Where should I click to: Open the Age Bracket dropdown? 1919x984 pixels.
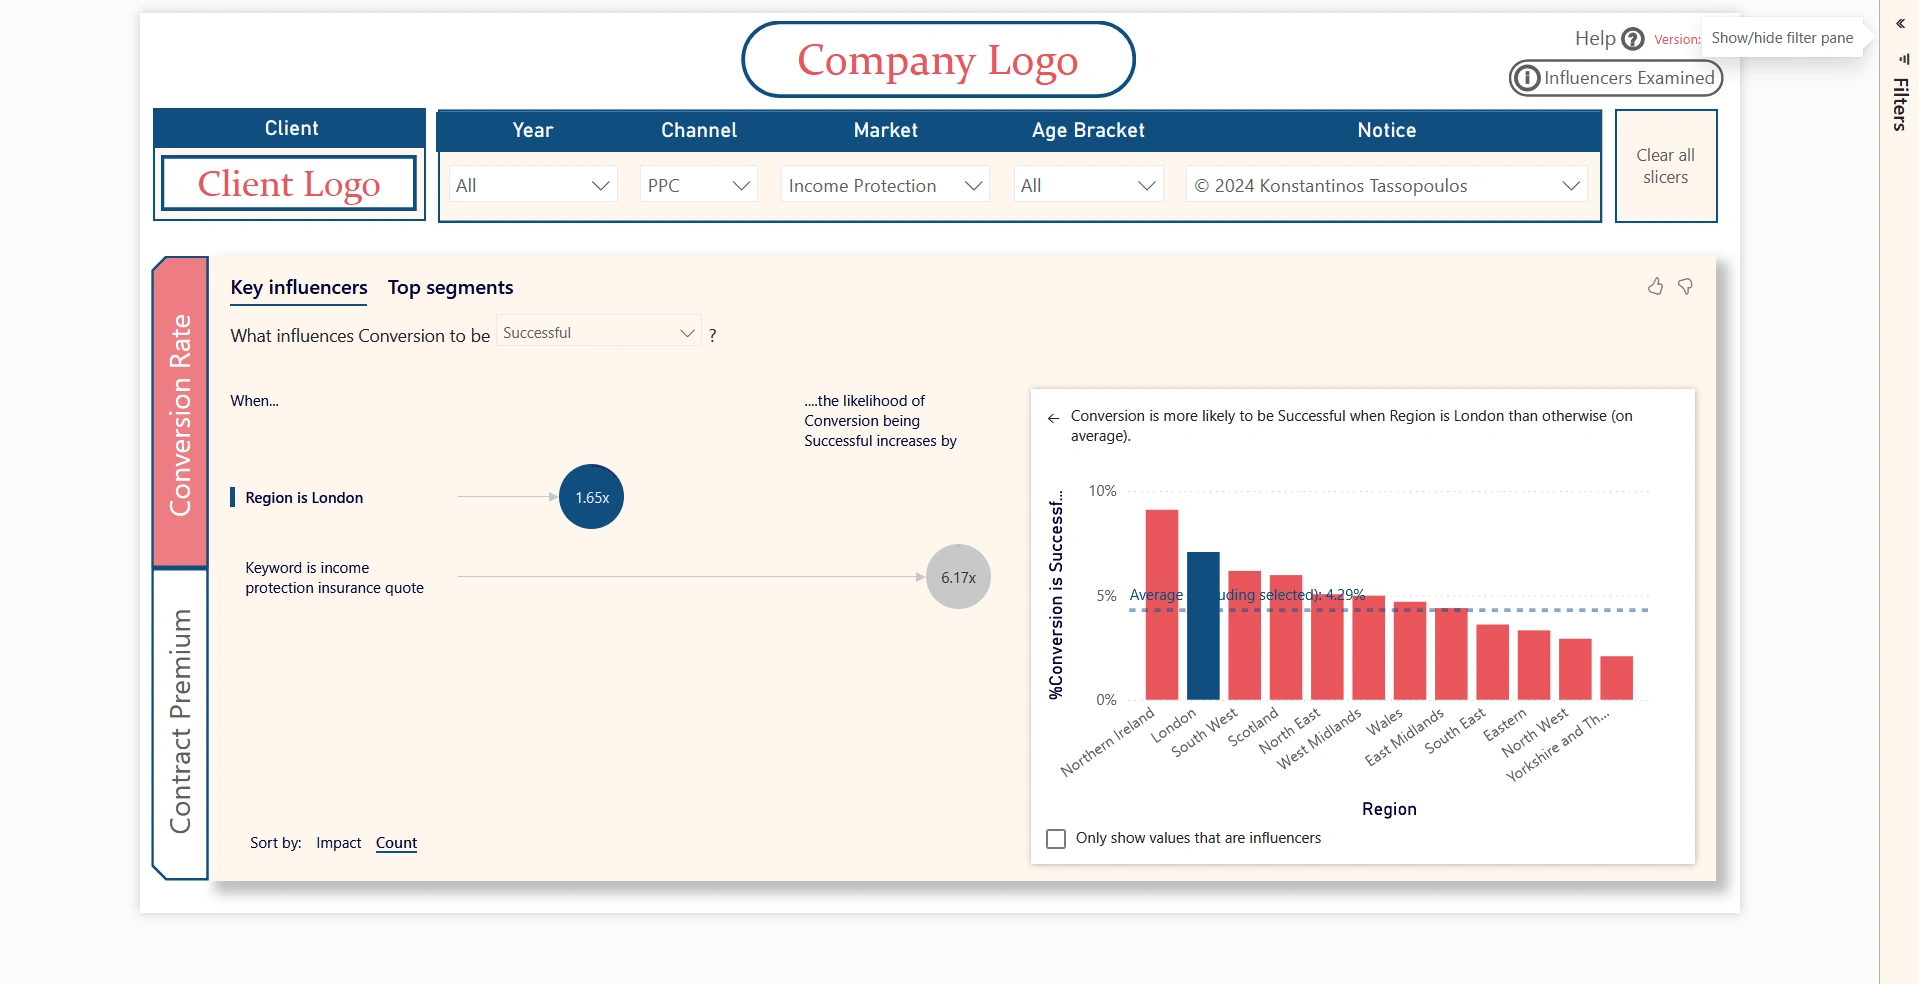tap(1088, 185)
